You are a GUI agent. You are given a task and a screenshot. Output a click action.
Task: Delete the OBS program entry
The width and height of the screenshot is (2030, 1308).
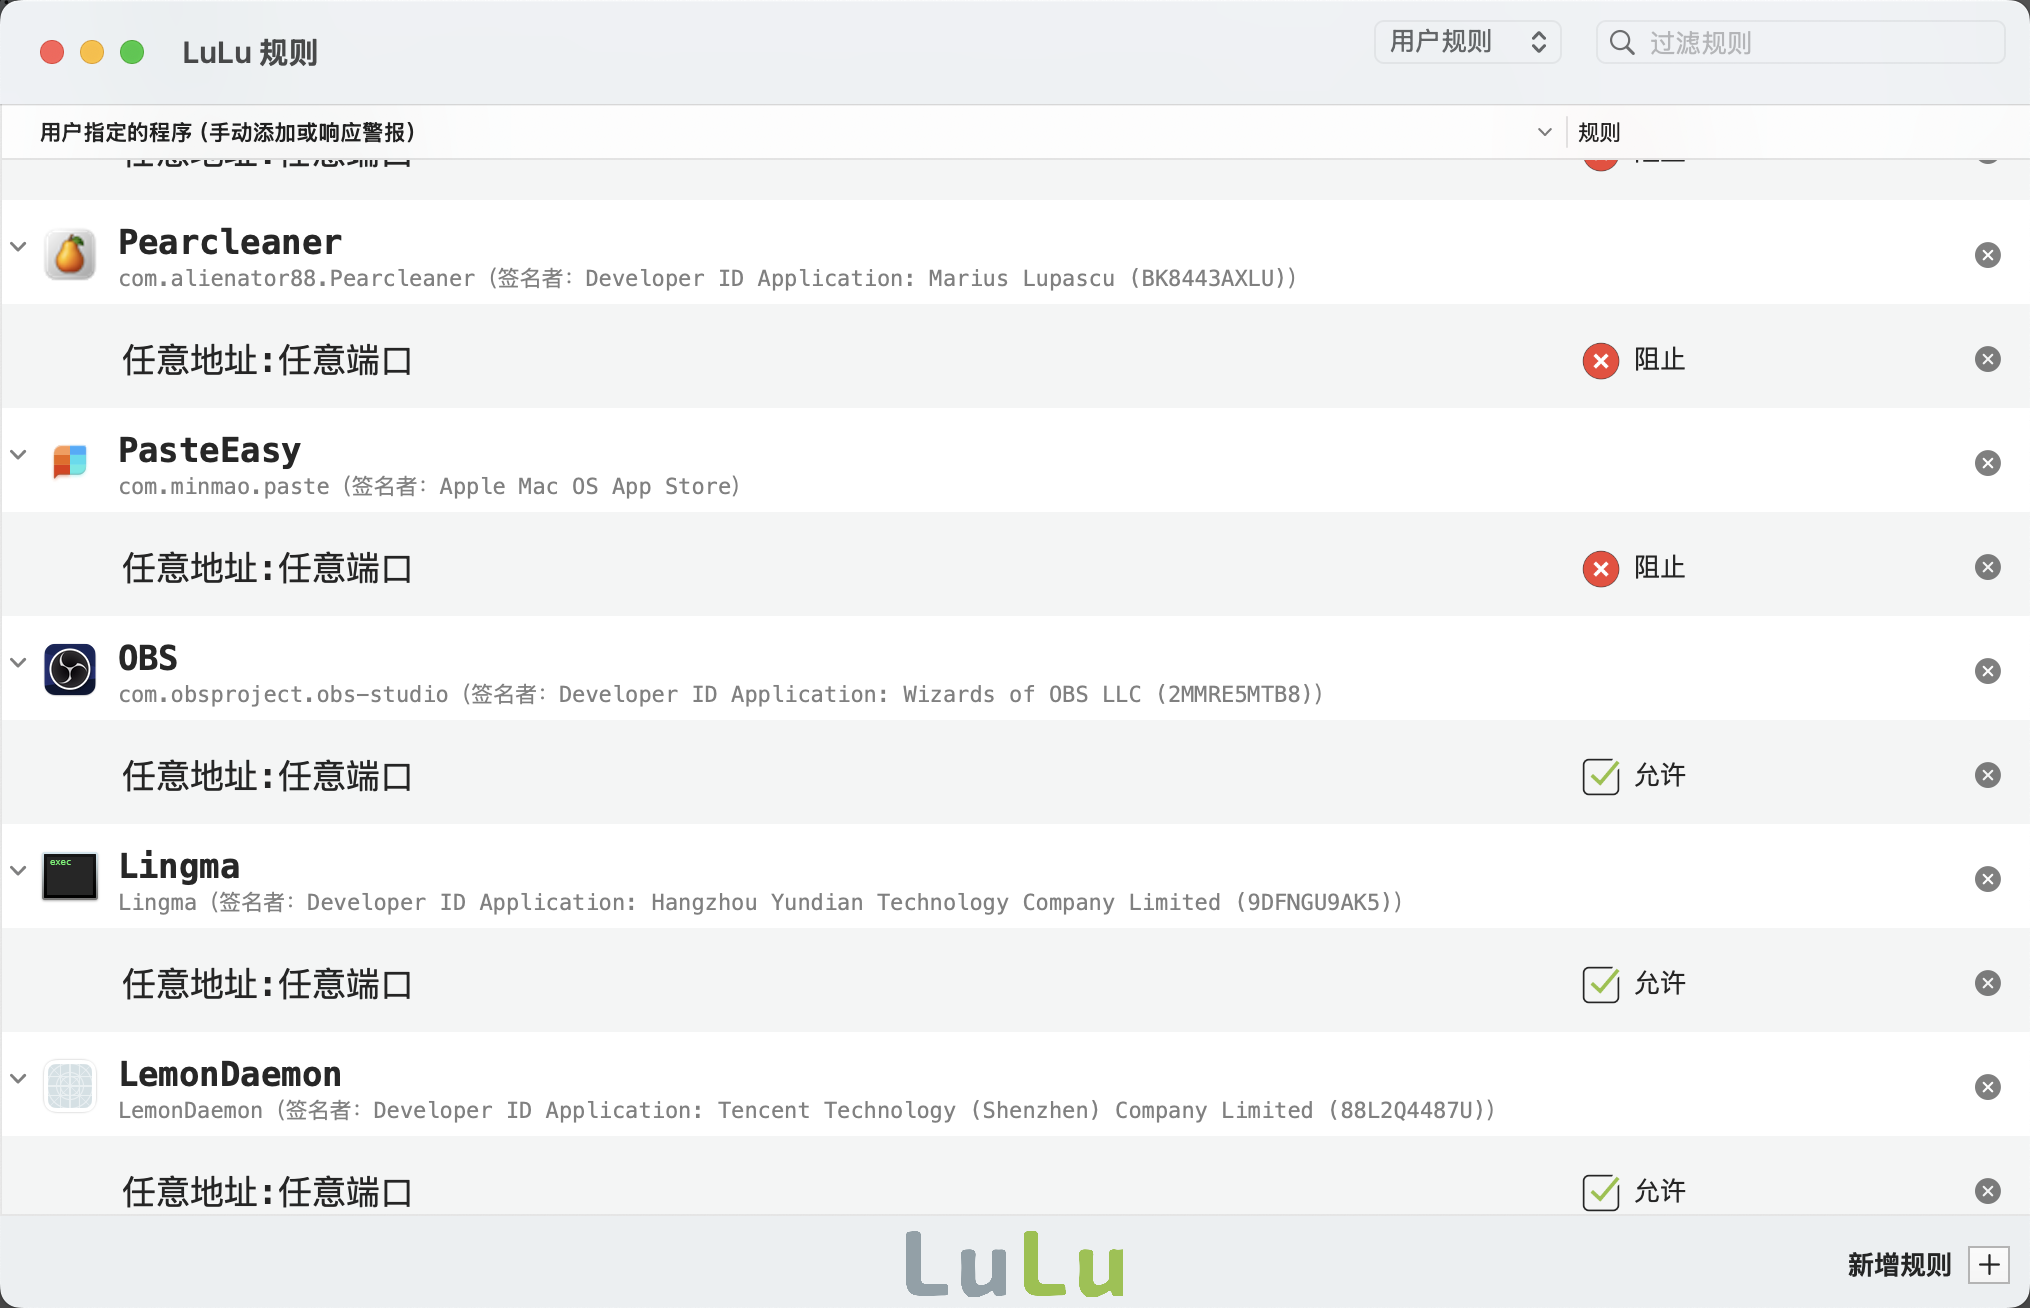click(x=1988, y=671)
